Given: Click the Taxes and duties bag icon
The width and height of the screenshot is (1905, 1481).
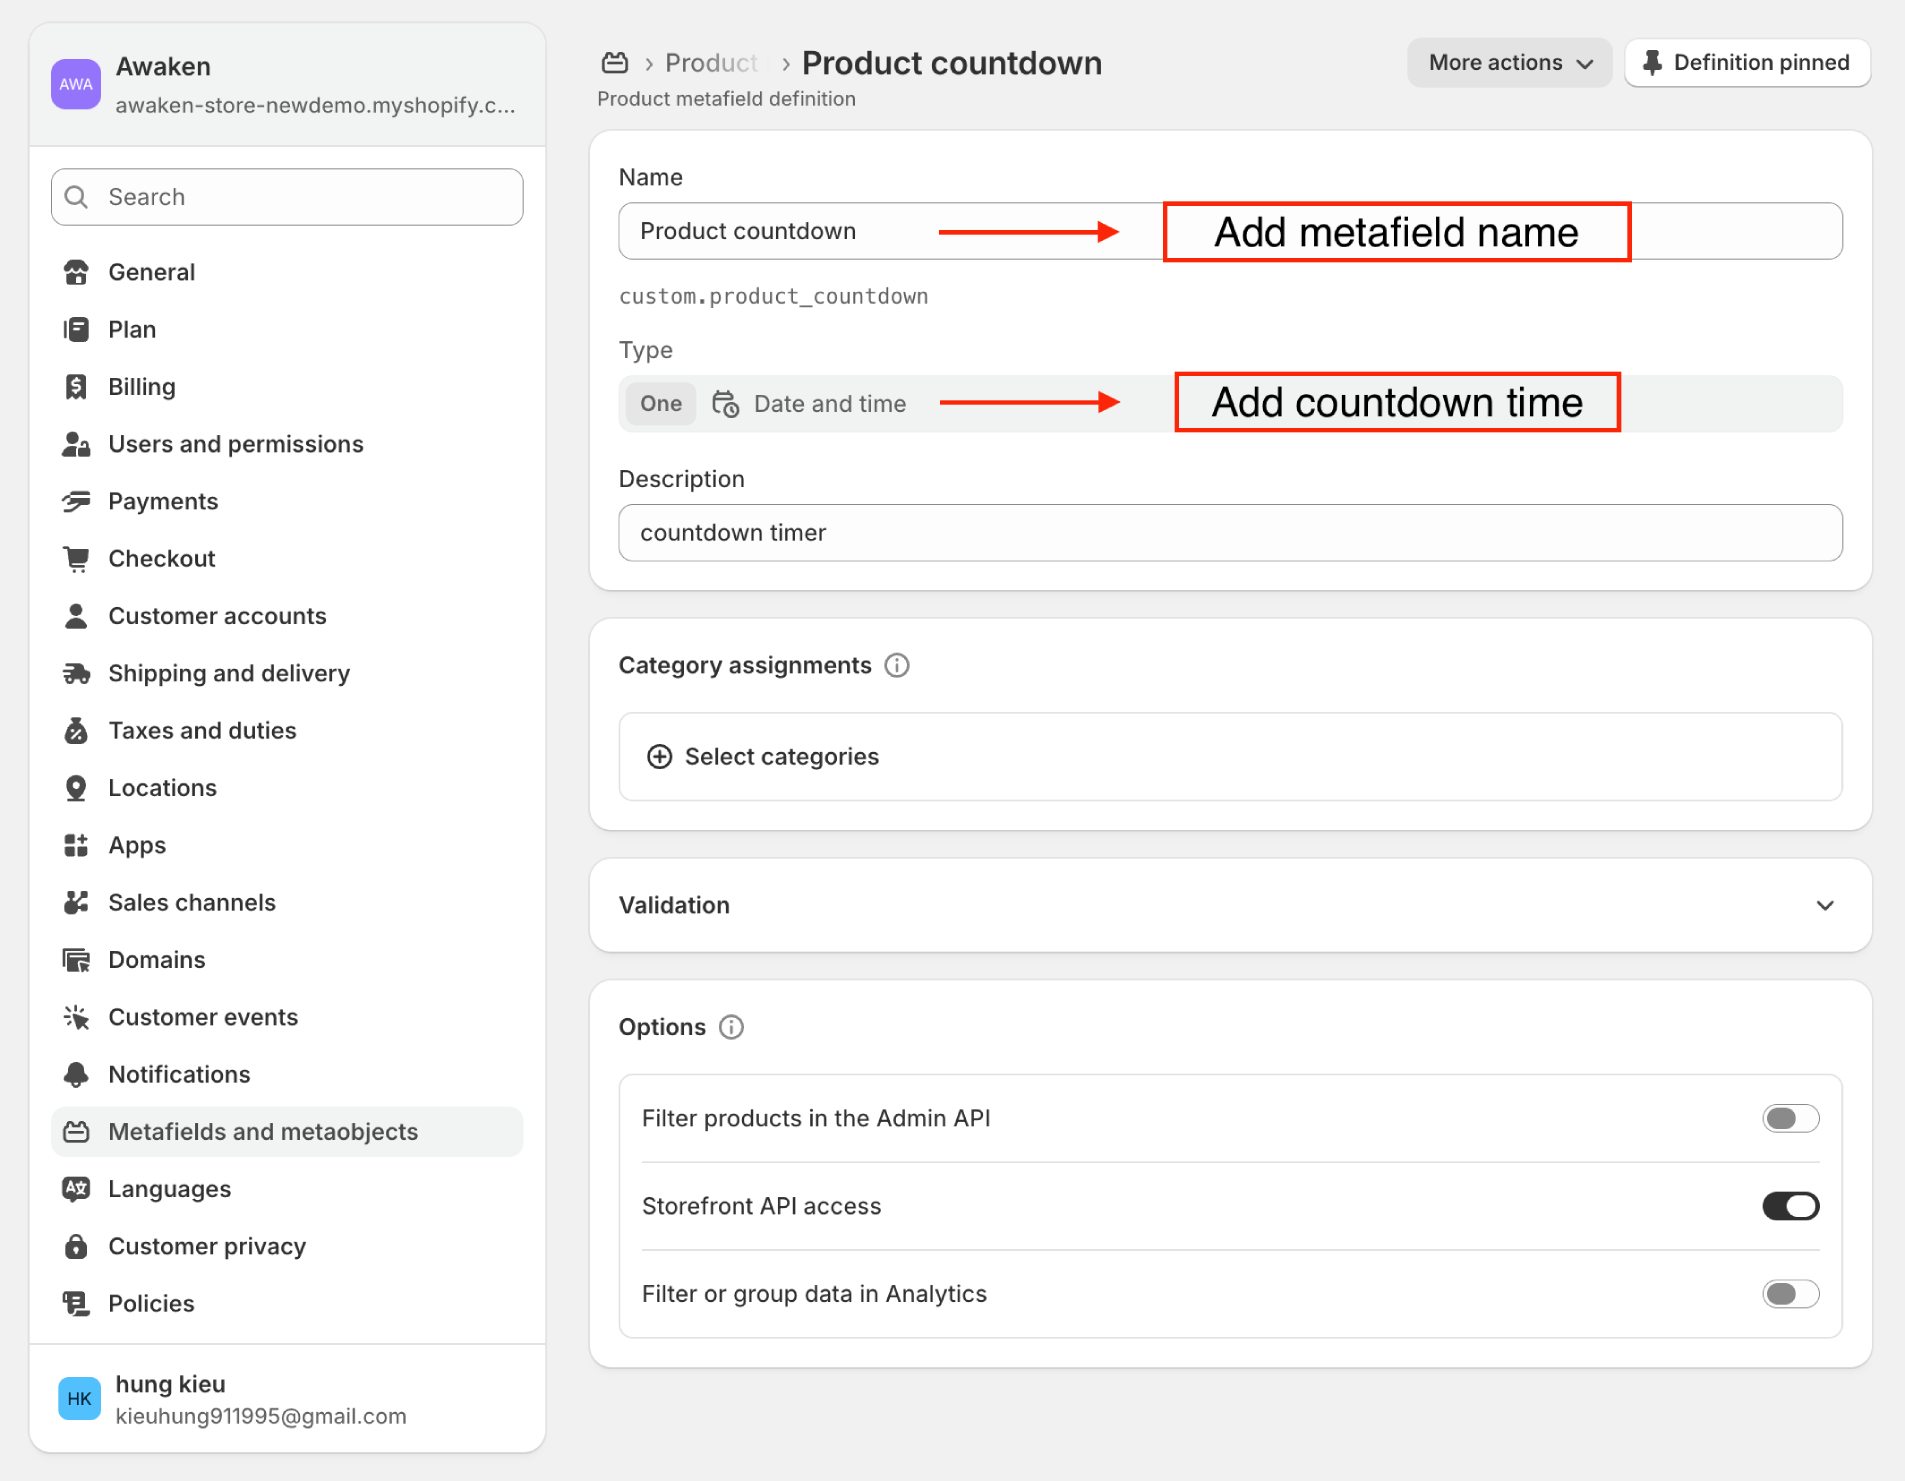Looking at the screenshot, I should point(76,730).
